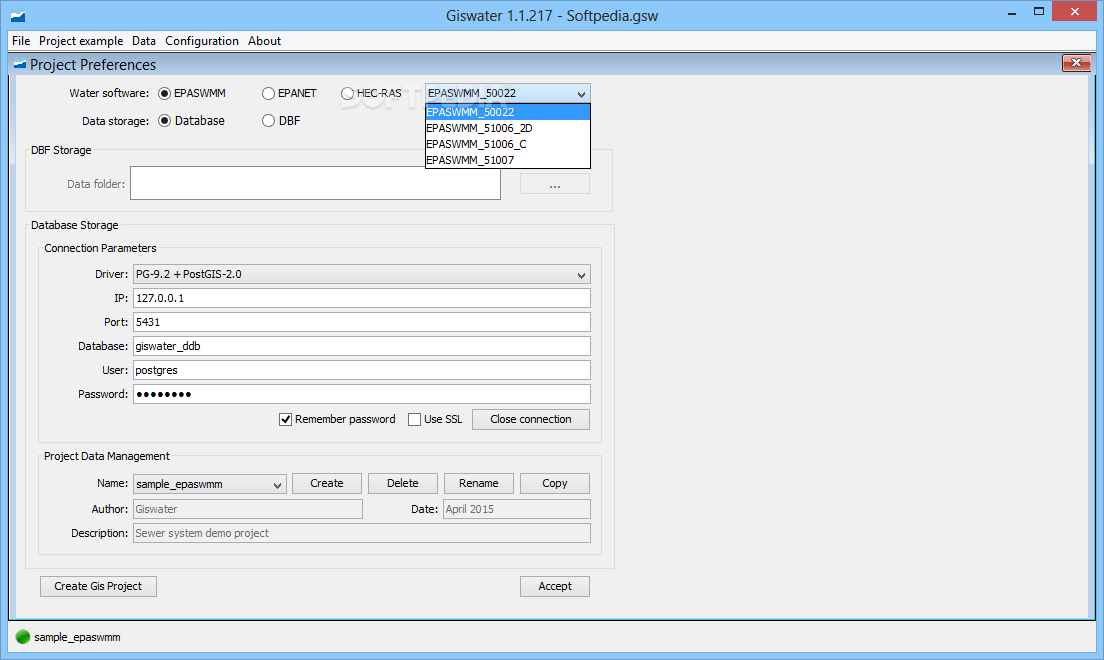Maximize the Giswater window
The height and width of the screenshot is (660, 1104).
click(1039, 11)
